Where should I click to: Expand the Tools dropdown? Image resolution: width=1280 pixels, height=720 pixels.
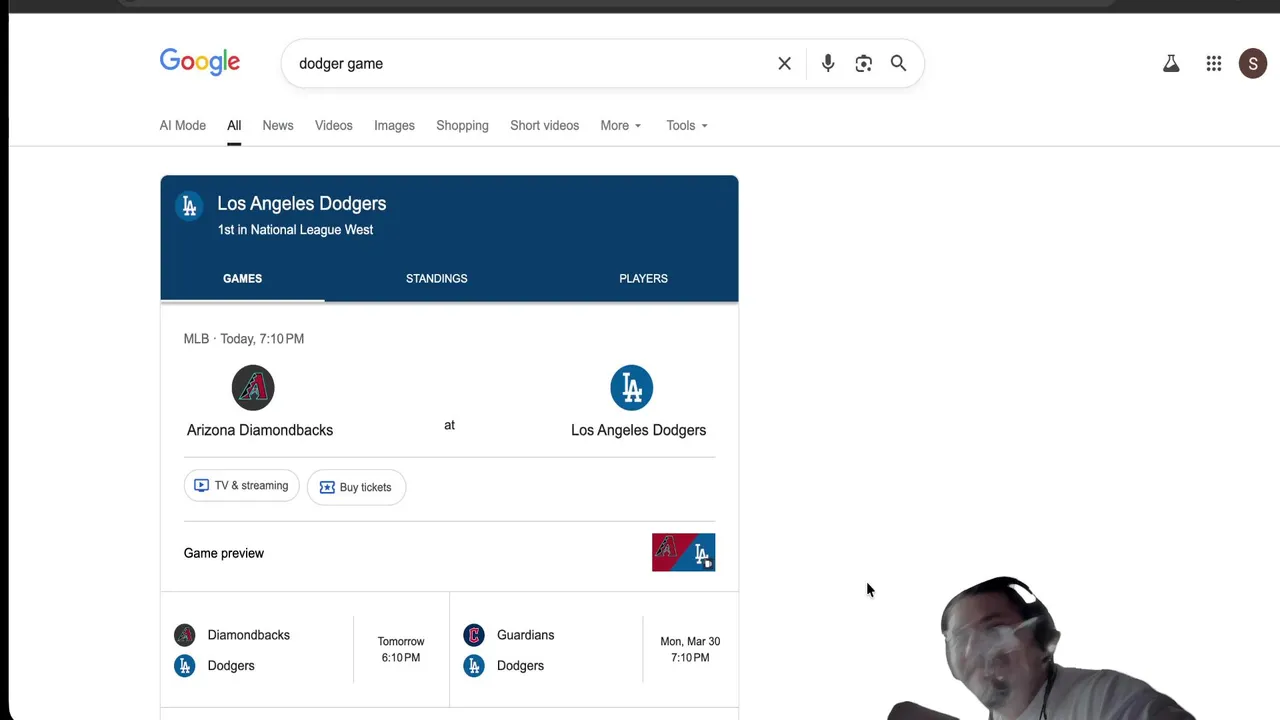(687, 126)
